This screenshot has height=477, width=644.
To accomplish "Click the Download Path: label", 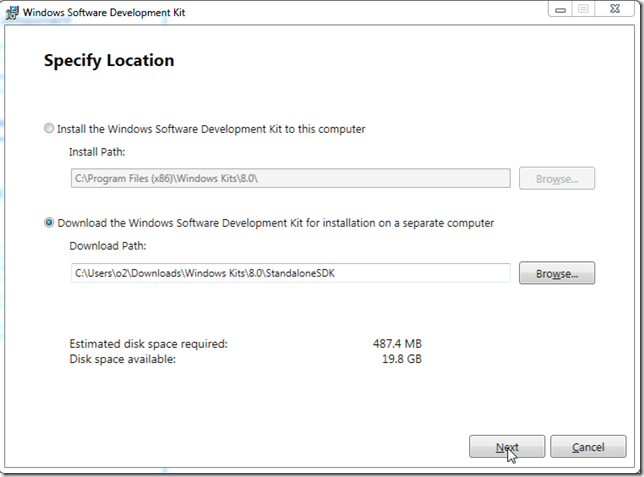I will point(108,246).
